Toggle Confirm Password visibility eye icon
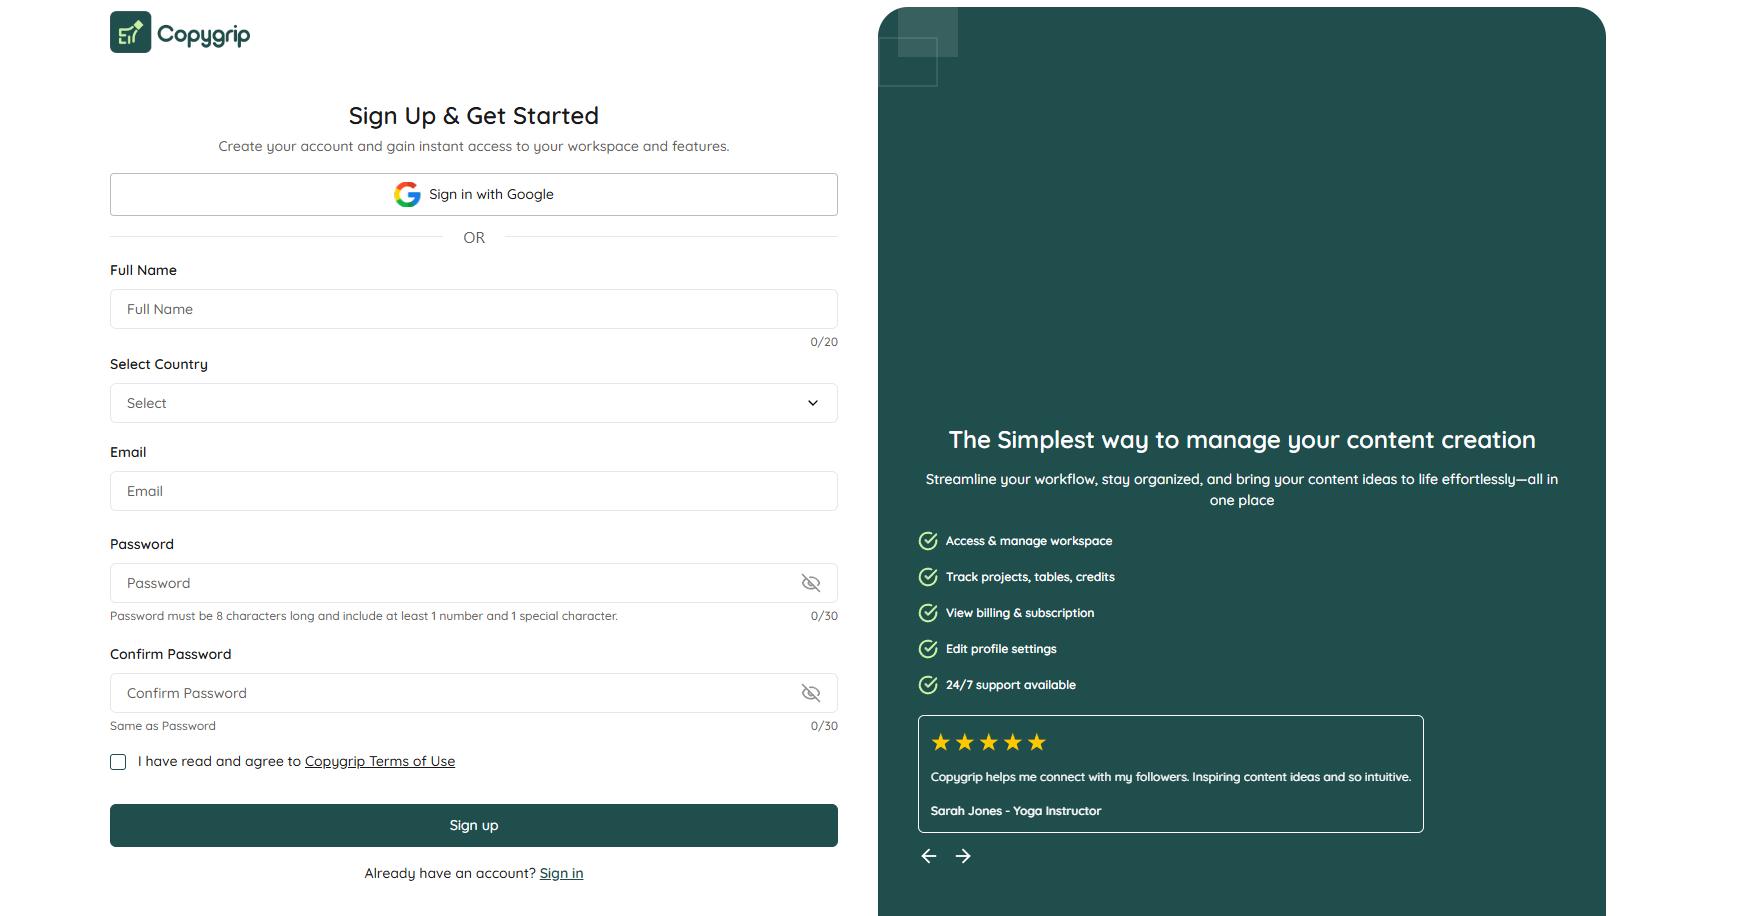 [811, 693]
